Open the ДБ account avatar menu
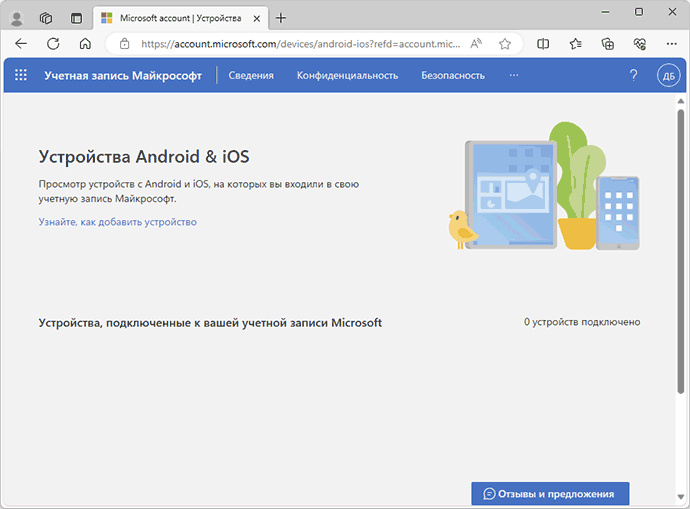 [668, 76]
